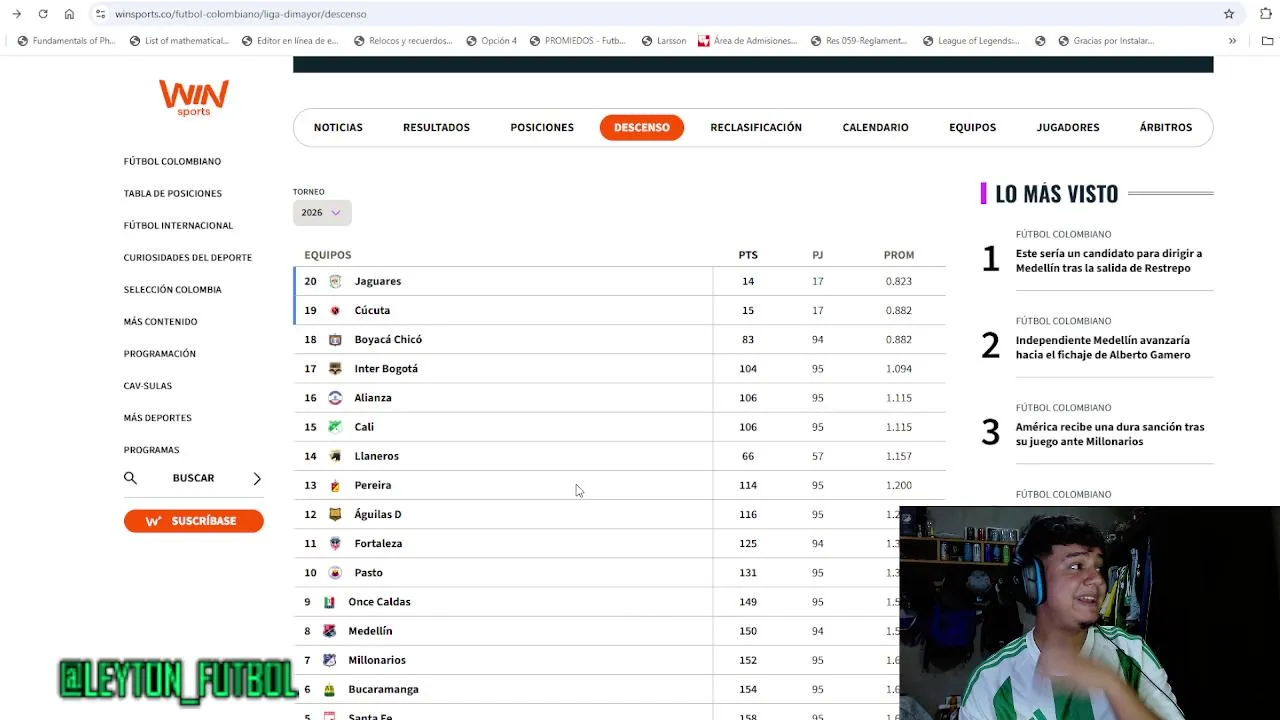Viewport: 1280px width, 720px height.
Task: Click Pereira team crest icon
Action: 335,485
